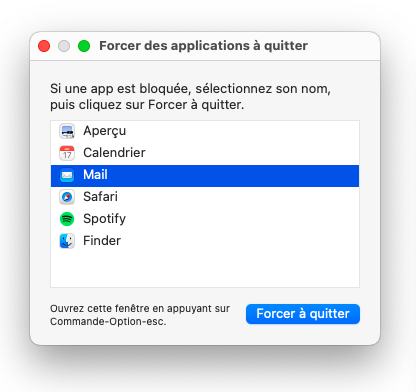Viewport: 416px width, 392px height.
Task: Close the window with the red button
Action: [x=44, y=46]
